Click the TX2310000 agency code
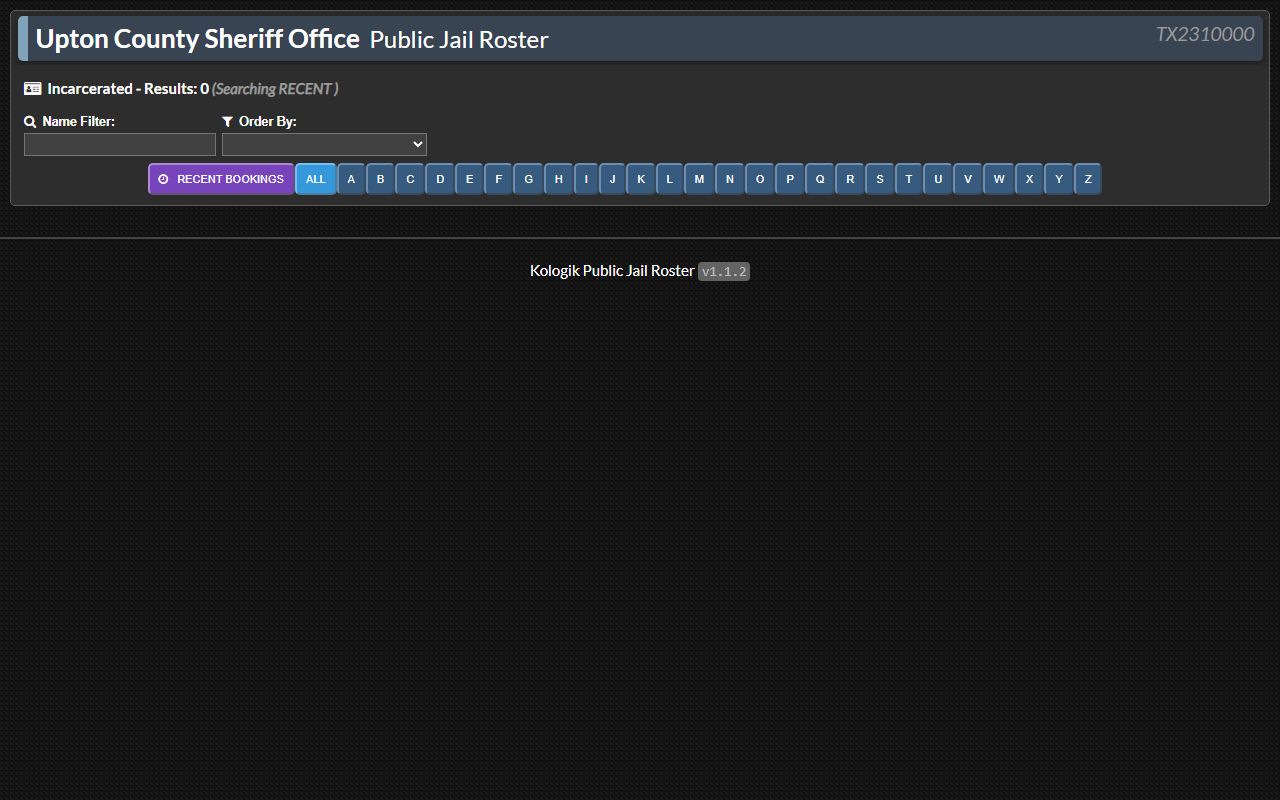Image resolution: width=1280 pixels, height=800 pixels. click(1204, 34)
